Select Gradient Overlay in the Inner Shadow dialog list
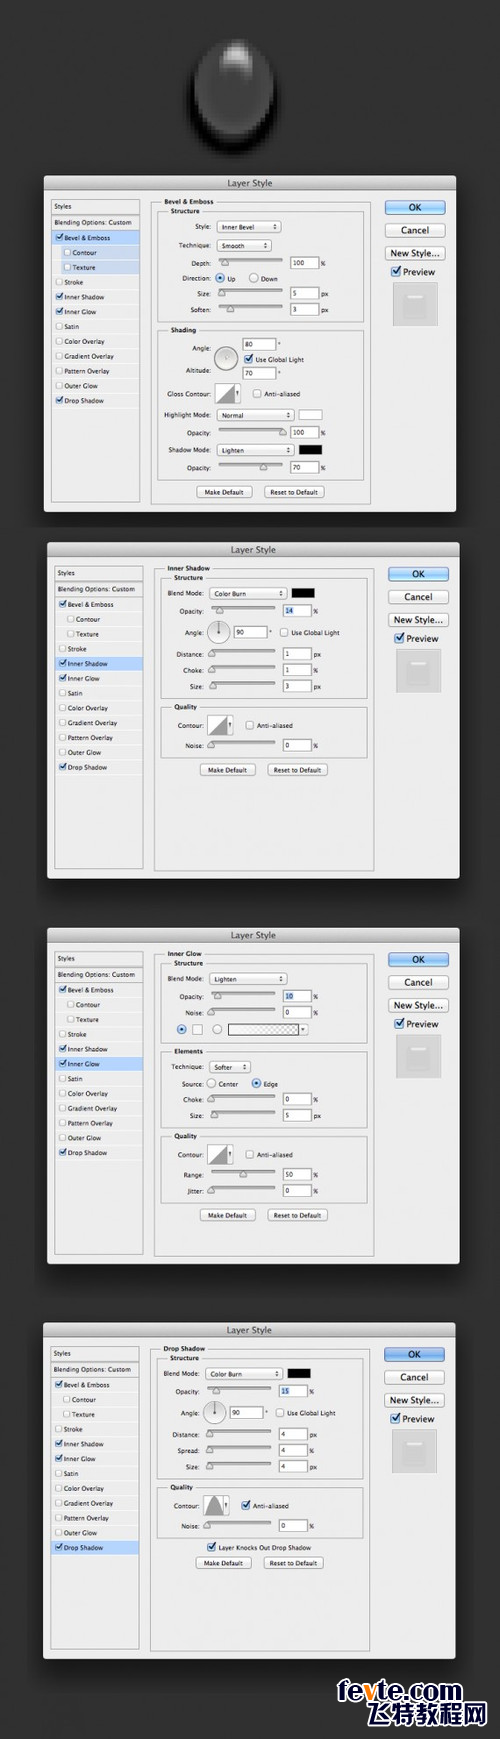Screen dimensions: 500x1739 pyautogui.click(x=92, y=722)
